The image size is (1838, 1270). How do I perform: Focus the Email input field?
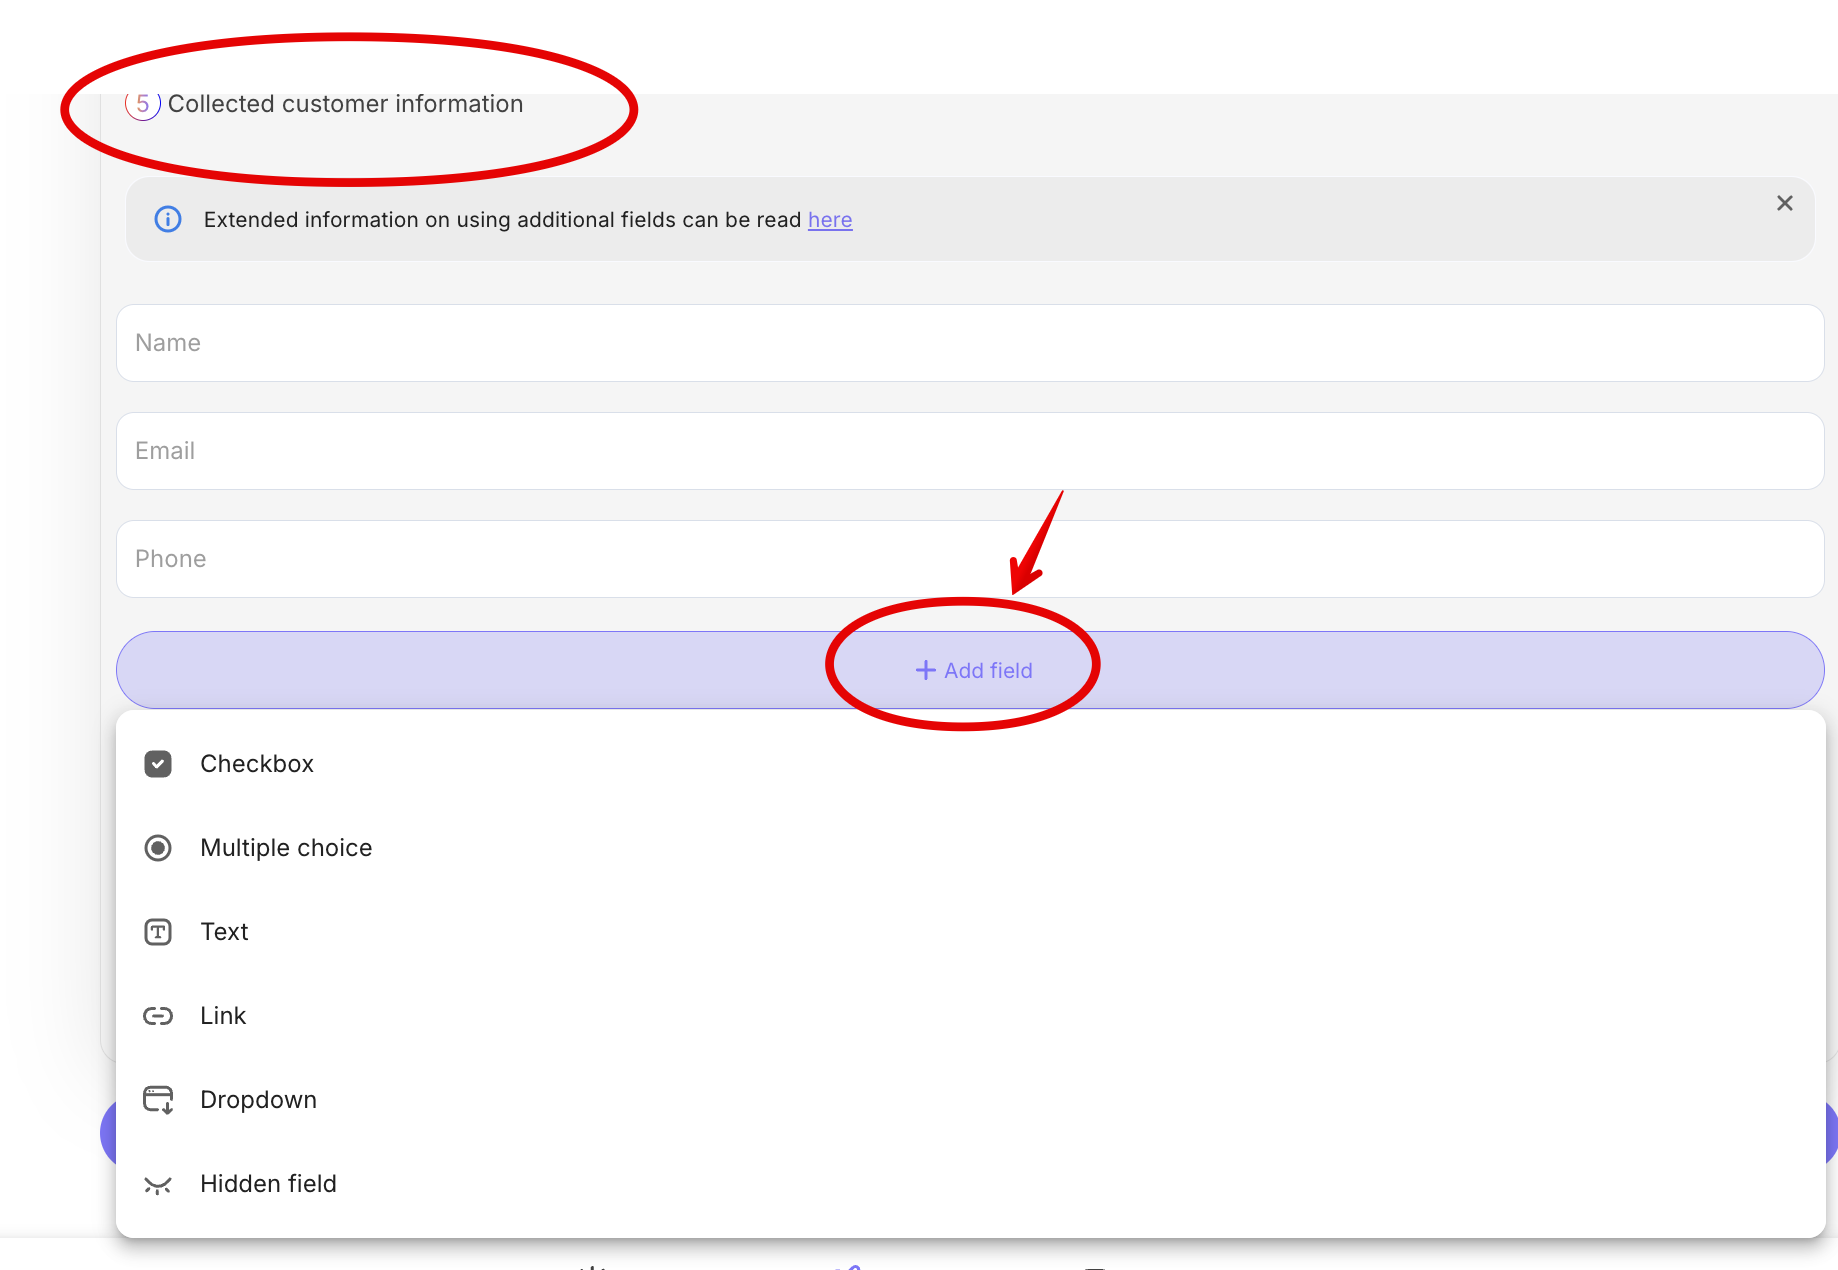970,451
